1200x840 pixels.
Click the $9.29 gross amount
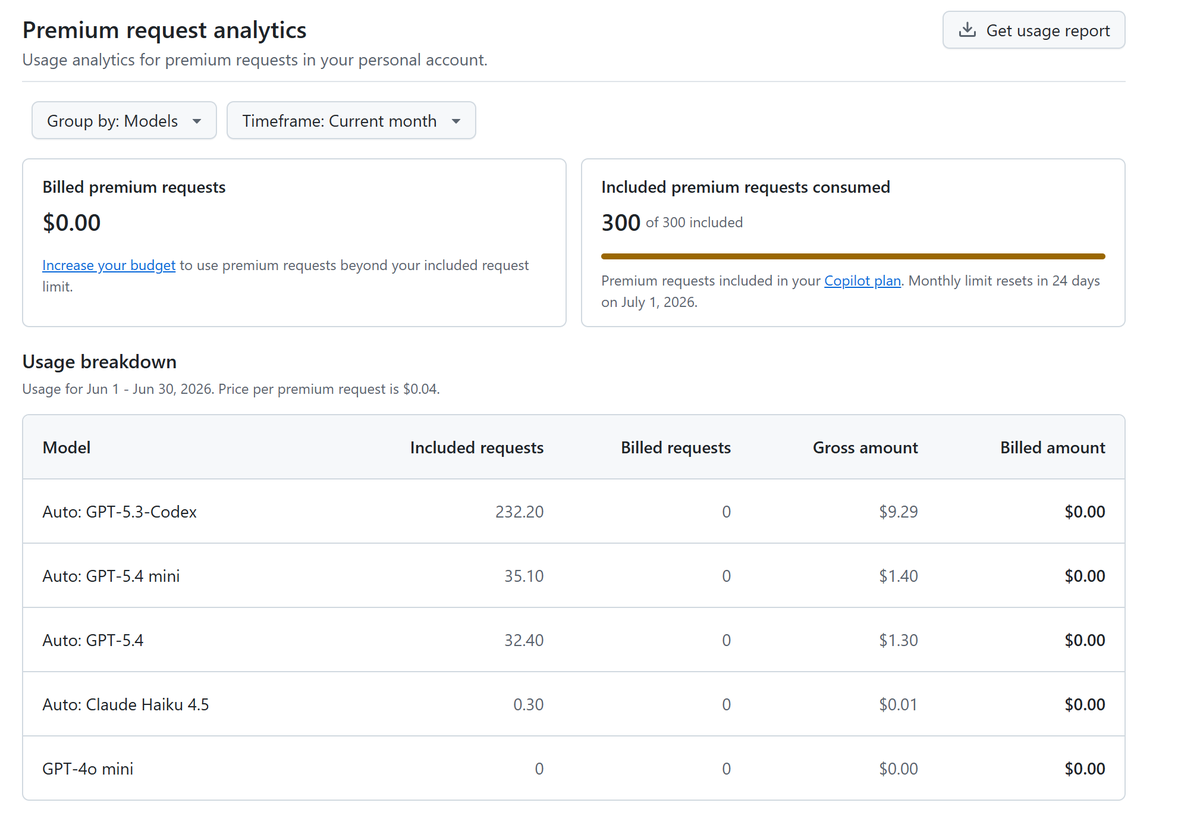pyautogui.click(x=898, y=511)
